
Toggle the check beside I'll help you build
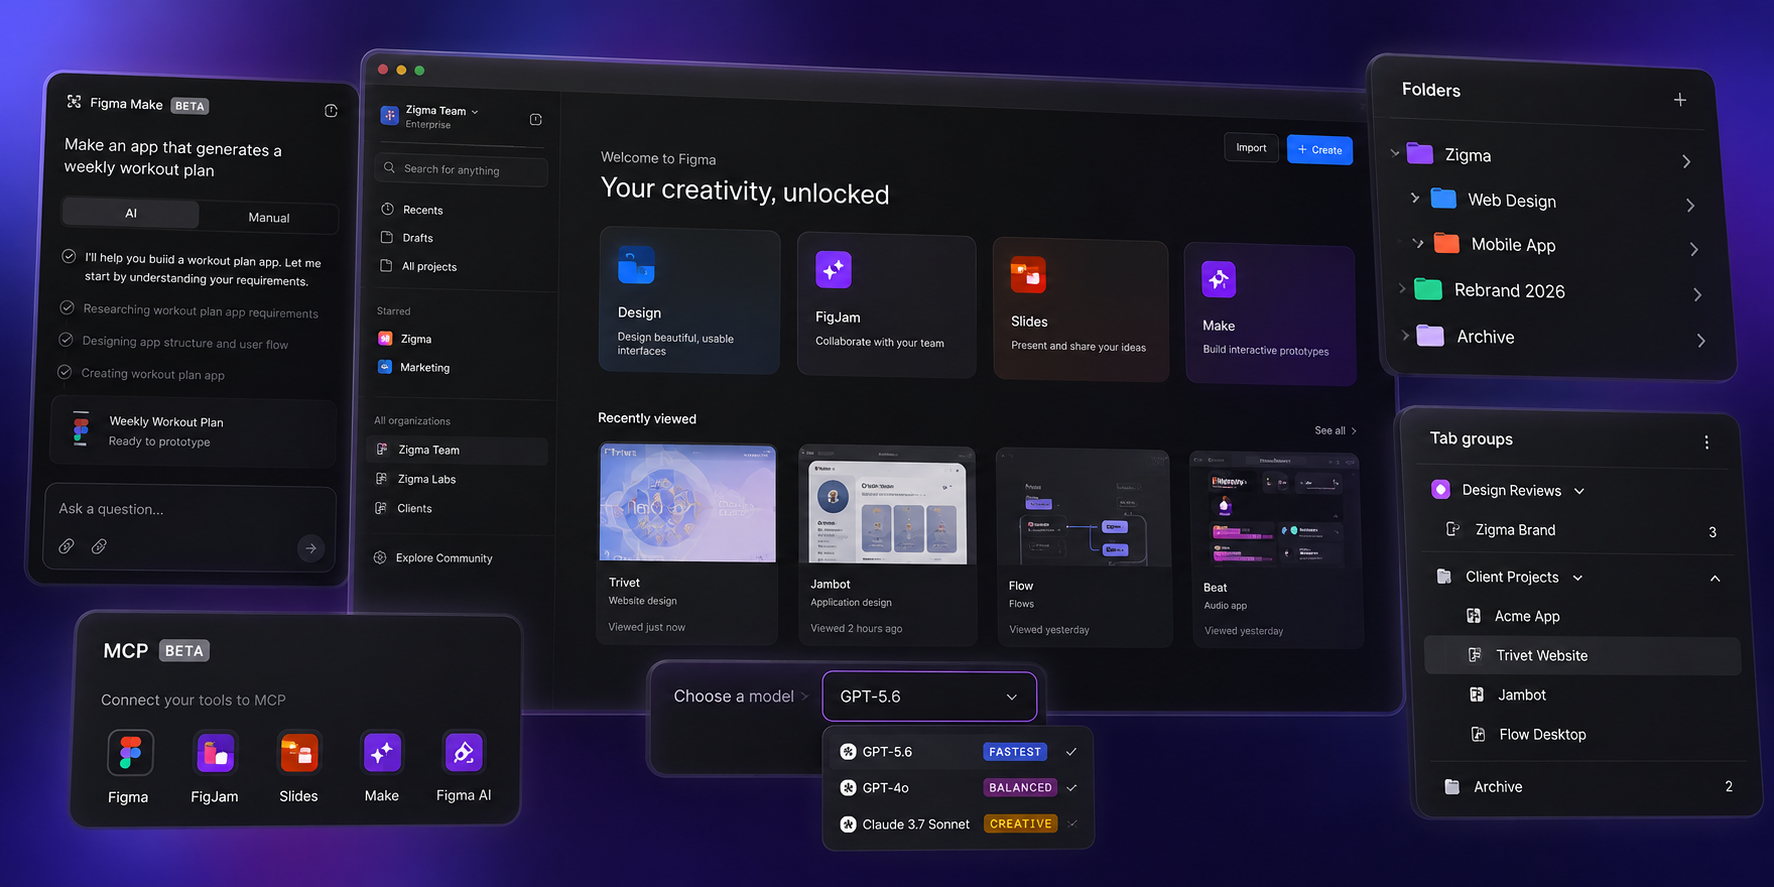pyautogui.click(x=69, y=256)
